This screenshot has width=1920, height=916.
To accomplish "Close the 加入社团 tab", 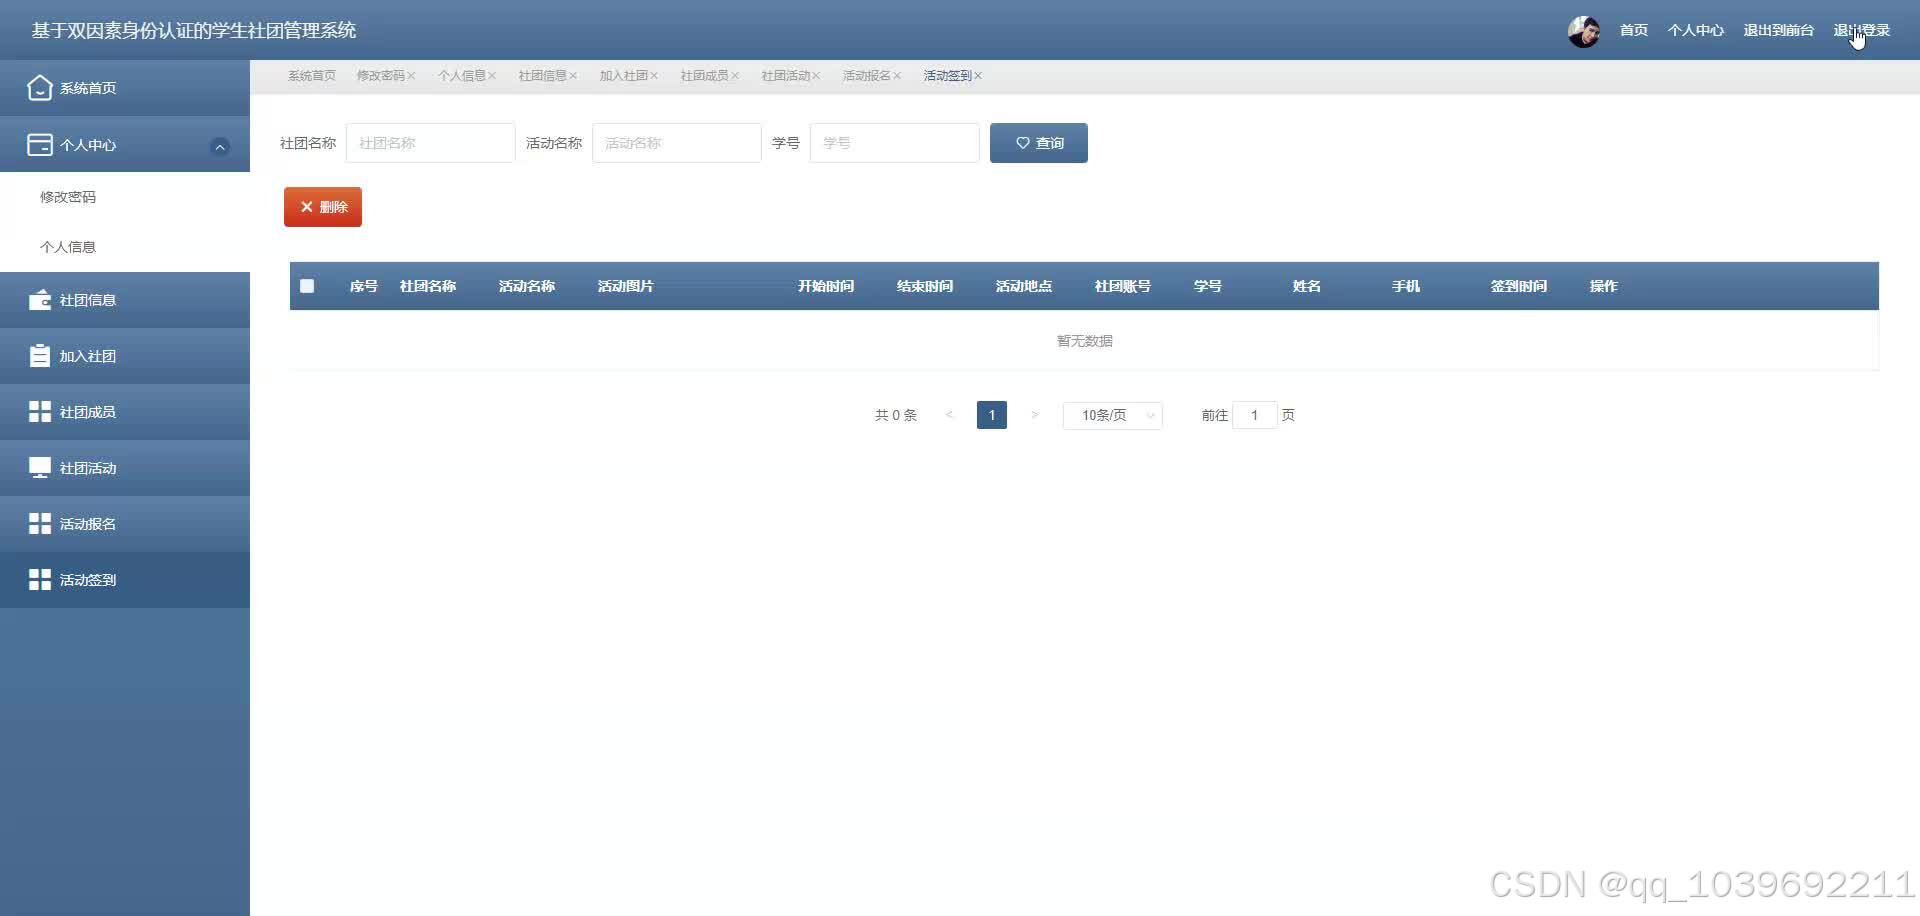I will [x=654, y=76].
